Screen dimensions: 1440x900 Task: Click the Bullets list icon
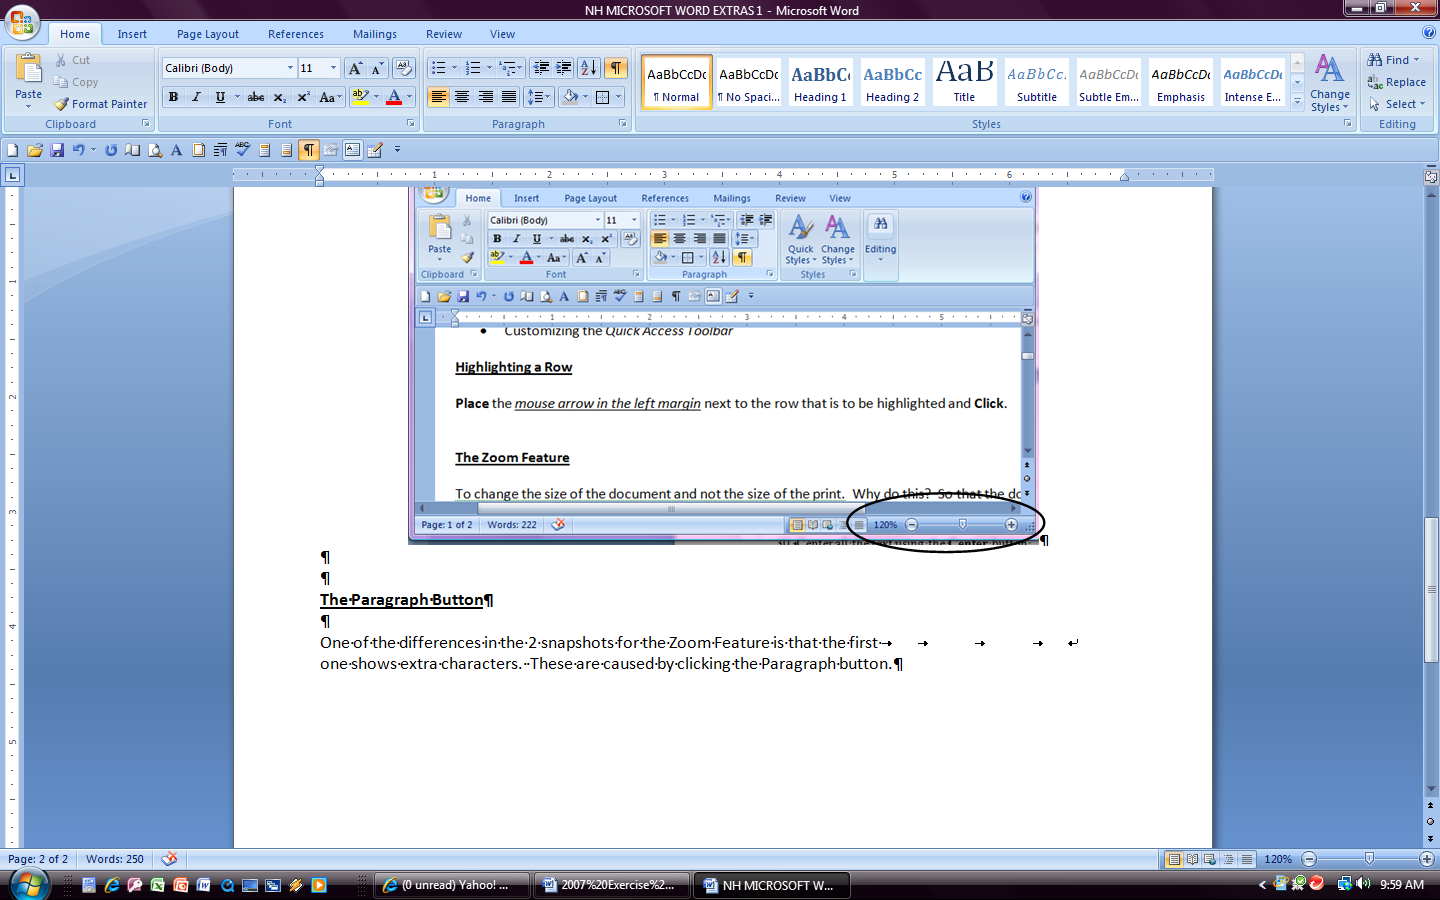(439, 68)
